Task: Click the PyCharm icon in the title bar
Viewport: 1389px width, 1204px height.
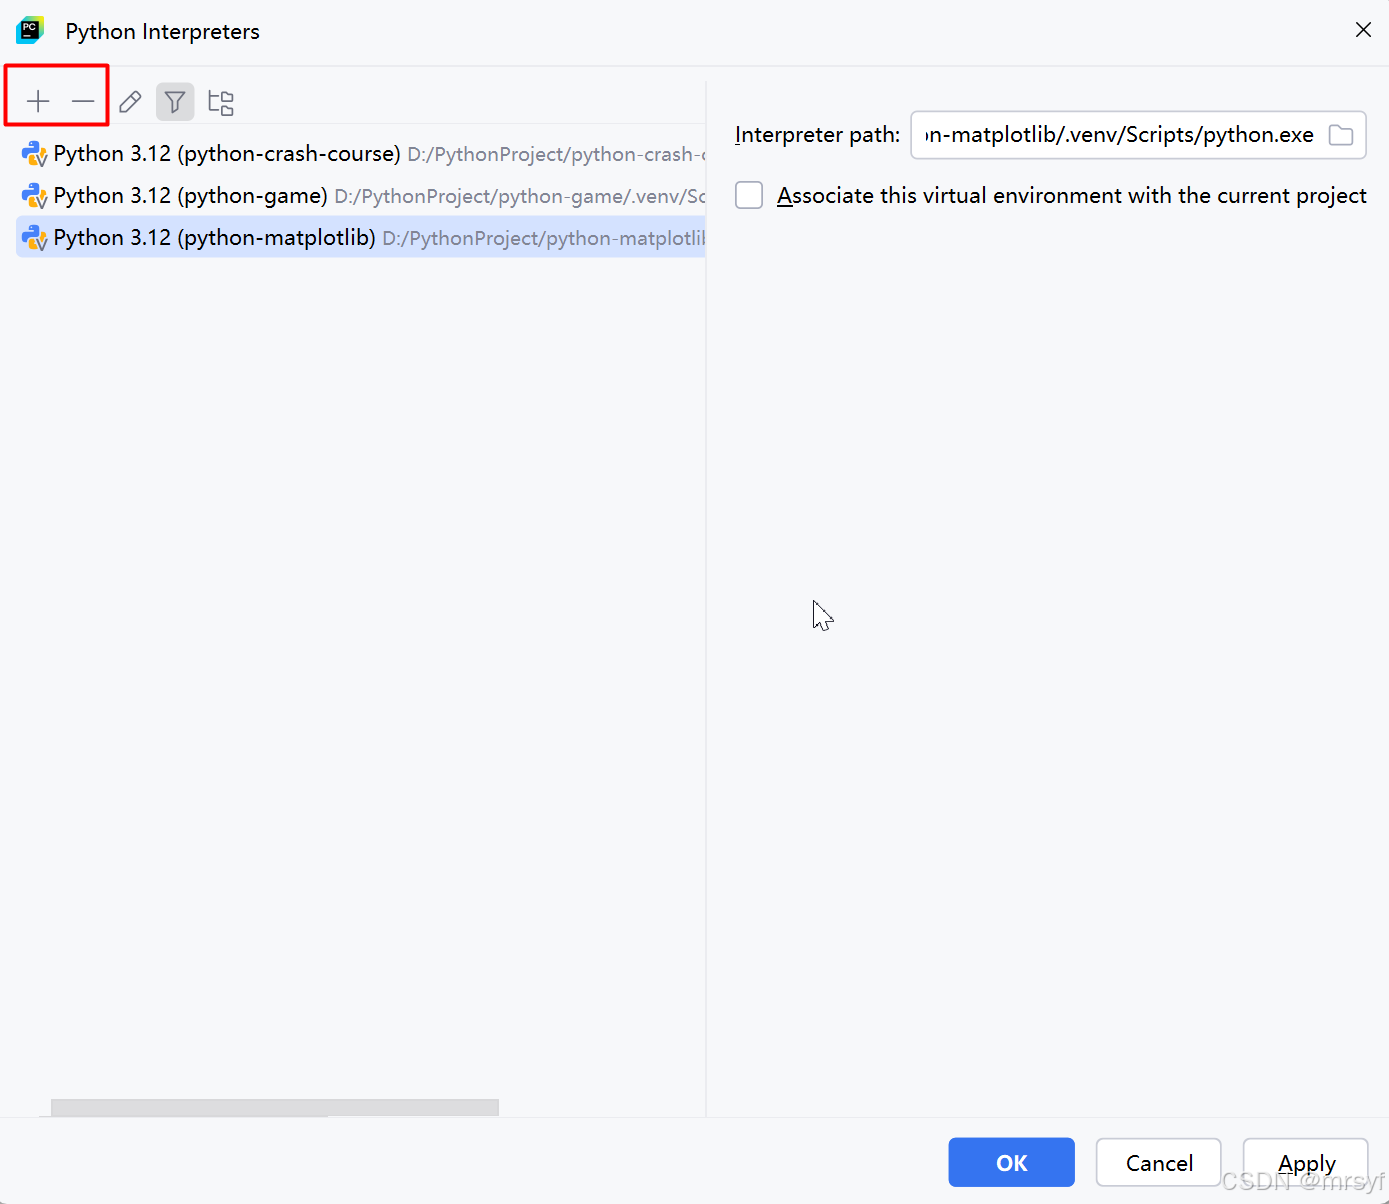Action: (x=29, y=30)
